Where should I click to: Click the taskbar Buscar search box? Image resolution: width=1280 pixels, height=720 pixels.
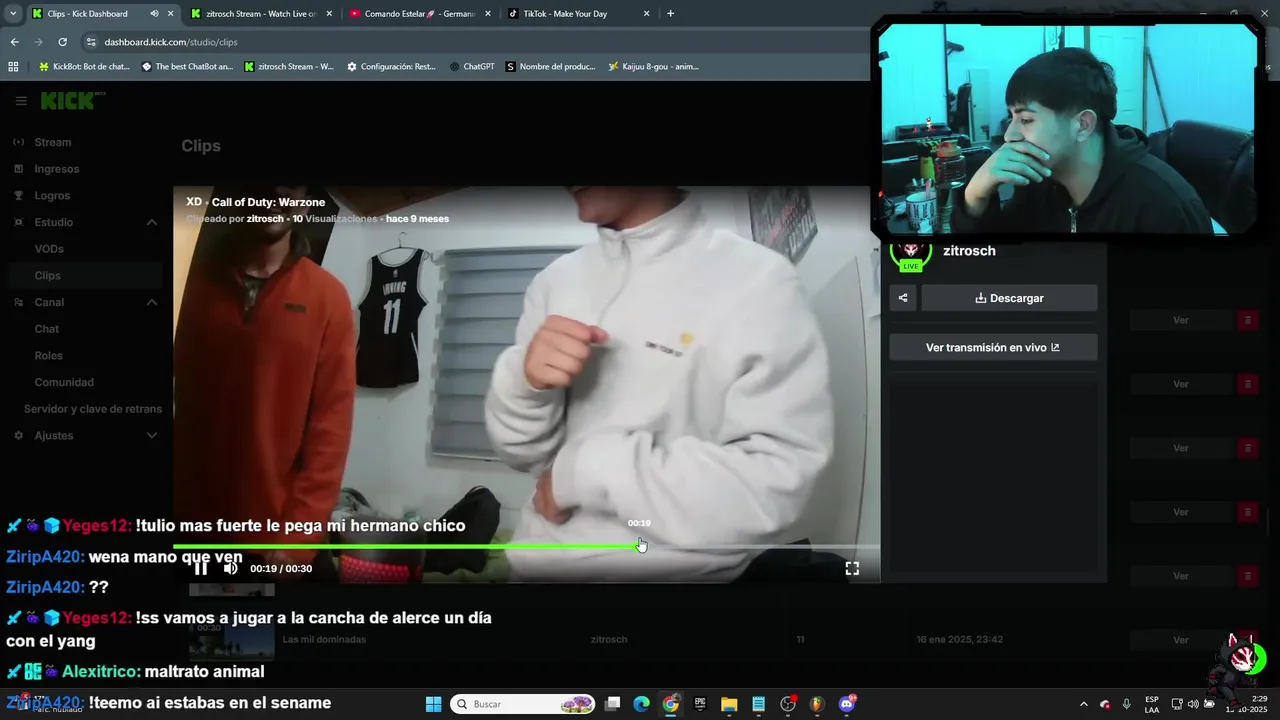click(x=522, y=704)
